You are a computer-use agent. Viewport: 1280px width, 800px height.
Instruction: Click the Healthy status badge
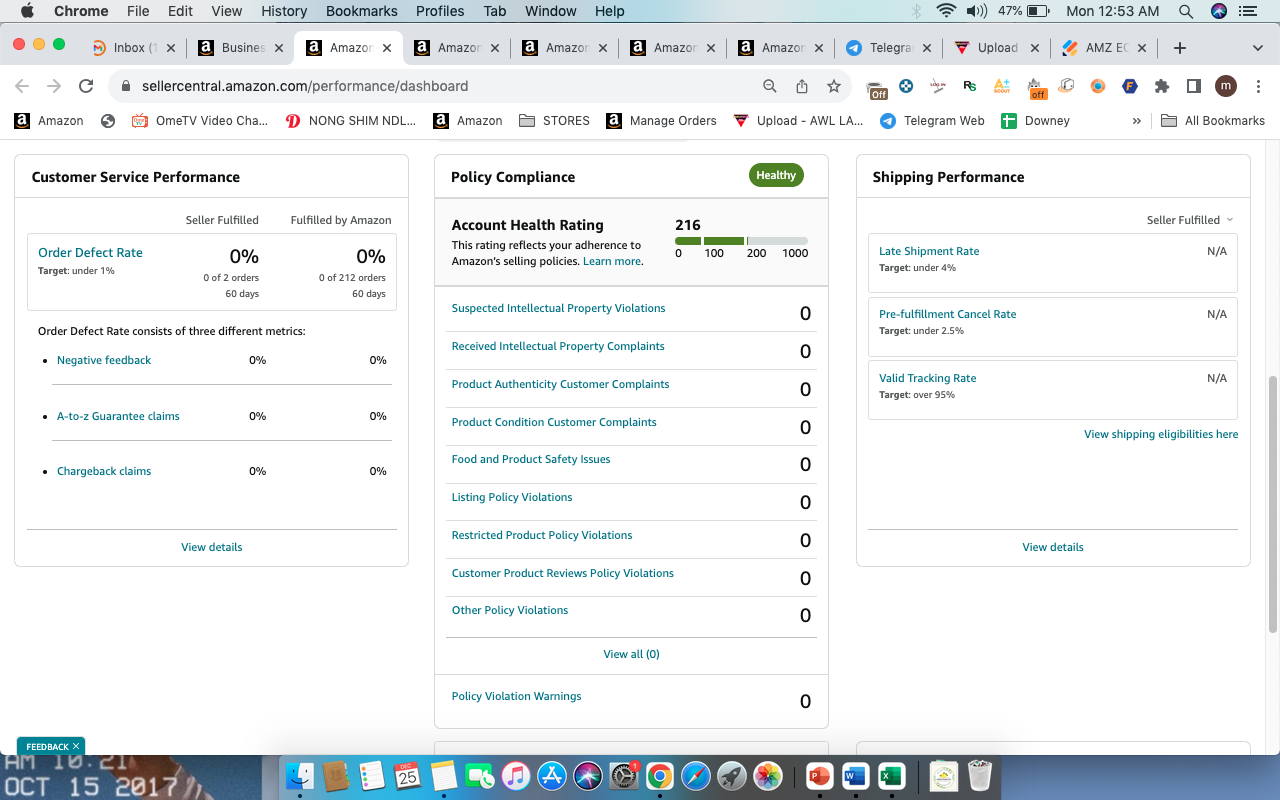[x=776, y=175]
